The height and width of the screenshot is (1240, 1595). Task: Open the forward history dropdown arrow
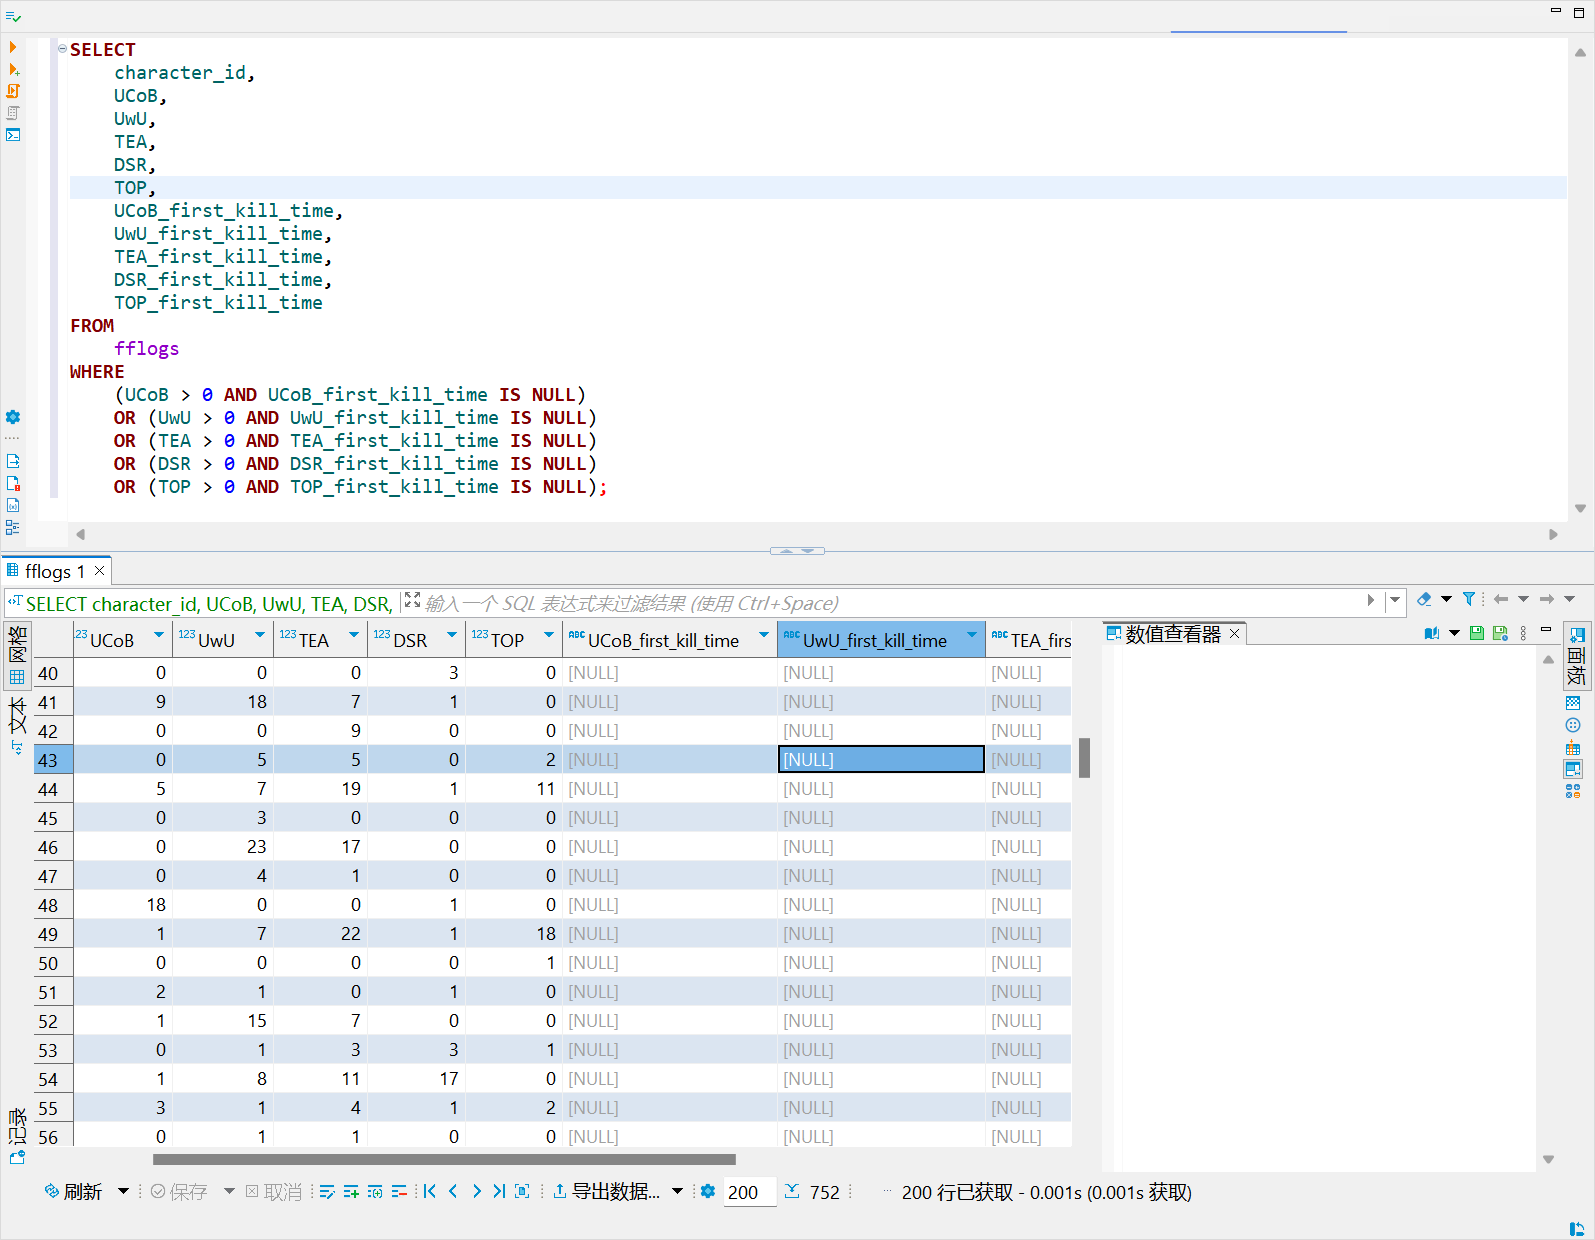[1570, 599]
